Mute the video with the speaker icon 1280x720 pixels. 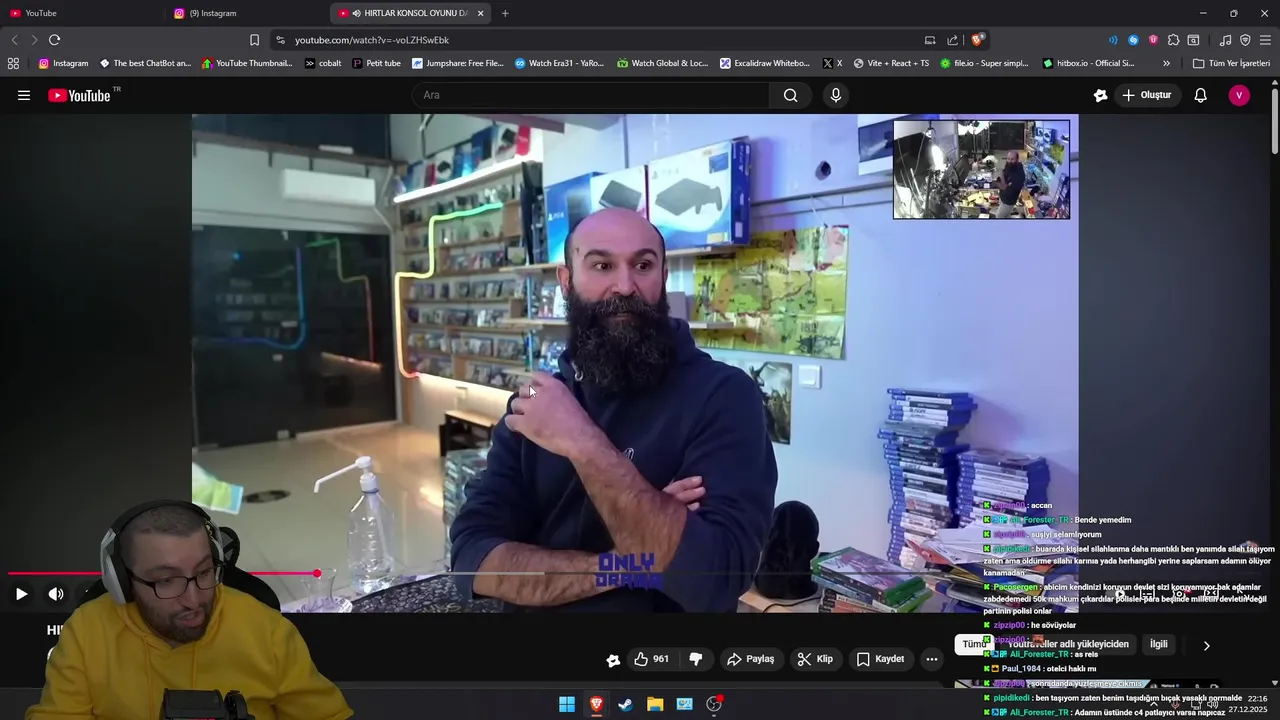tap(56, 594)
